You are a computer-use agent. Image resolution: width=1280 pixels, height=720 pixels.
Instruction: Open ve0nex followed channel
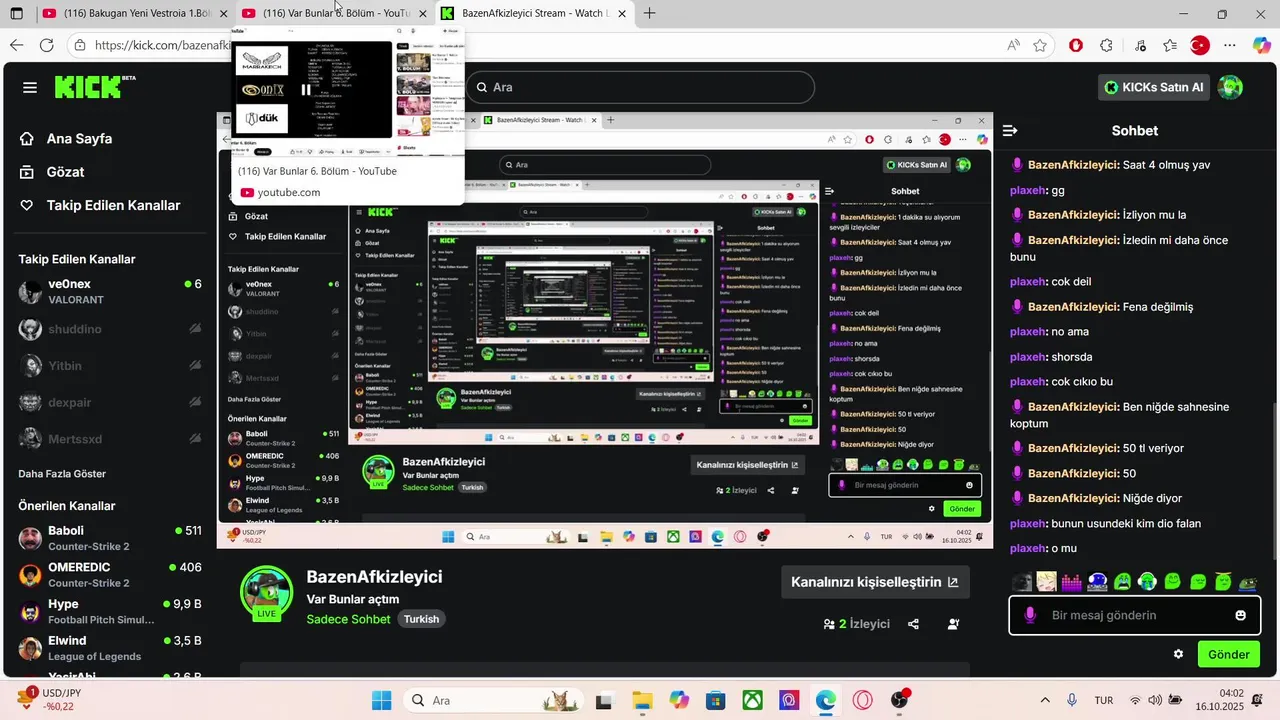click(110, 291)
